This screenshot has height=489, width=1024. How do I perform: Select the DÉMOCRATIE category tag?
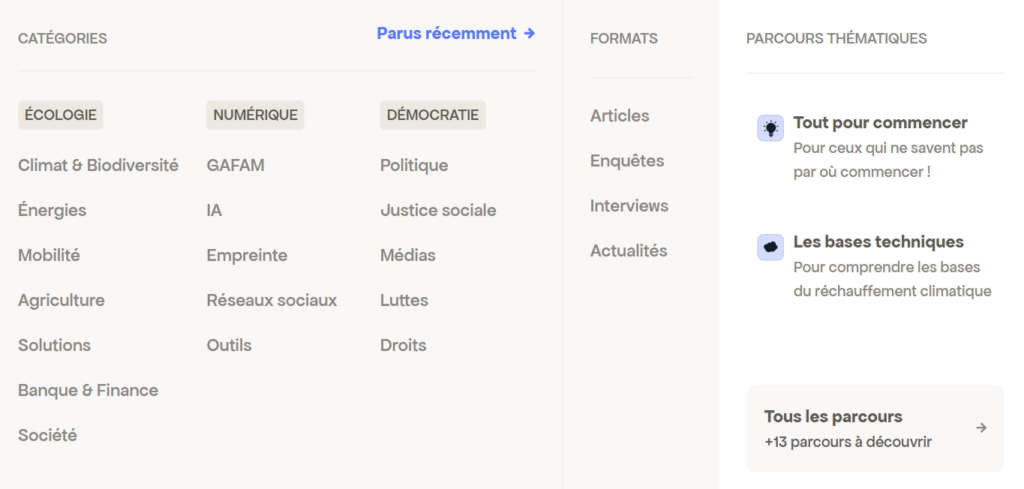433,115
